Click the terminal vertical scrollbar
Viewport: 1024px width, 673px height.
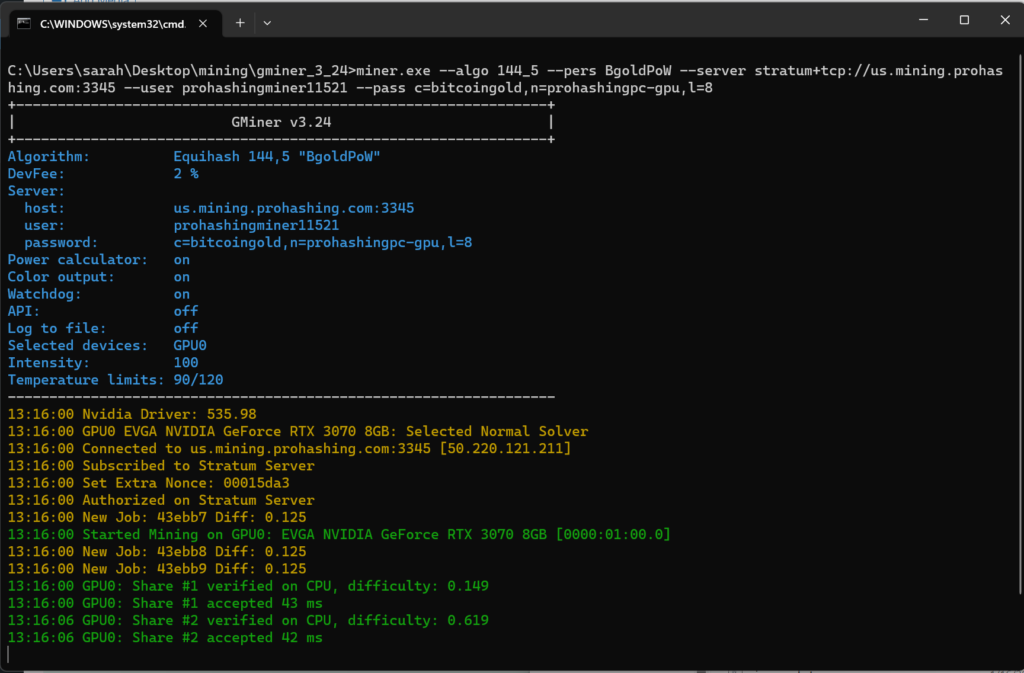(x=1020, y=326)
